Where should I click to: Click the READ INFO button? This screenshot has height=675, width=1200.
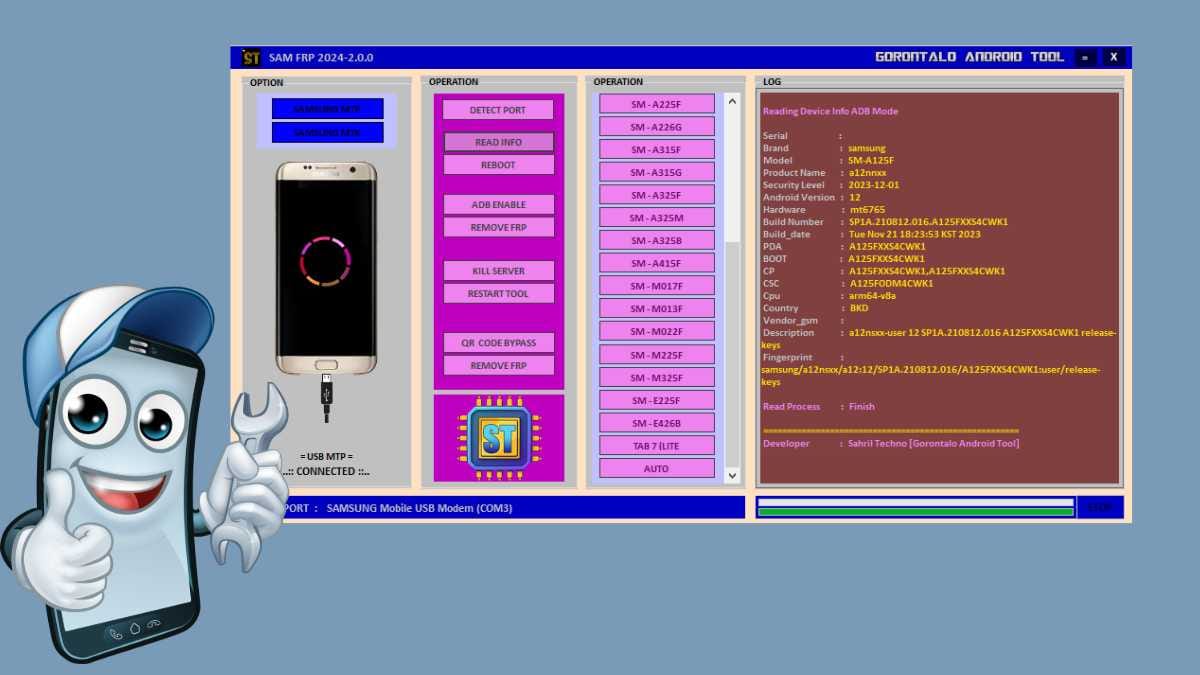click(498, 142)
